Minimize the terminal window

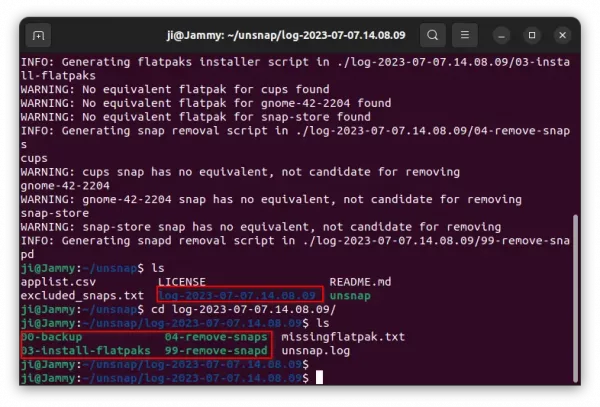tap(501, 36)
